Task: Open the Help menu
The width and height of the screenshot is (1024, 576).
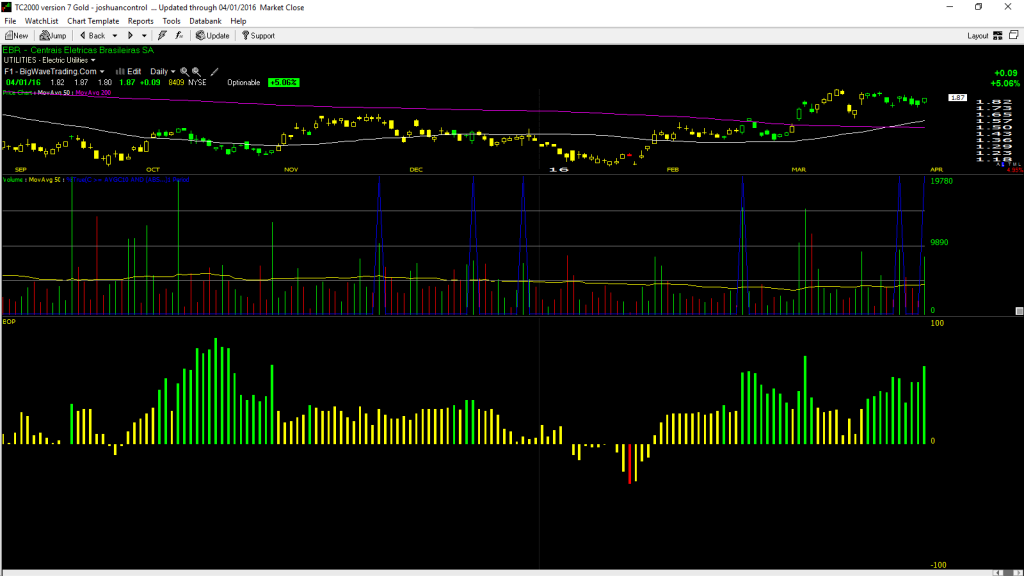Action: pos(238,21)
